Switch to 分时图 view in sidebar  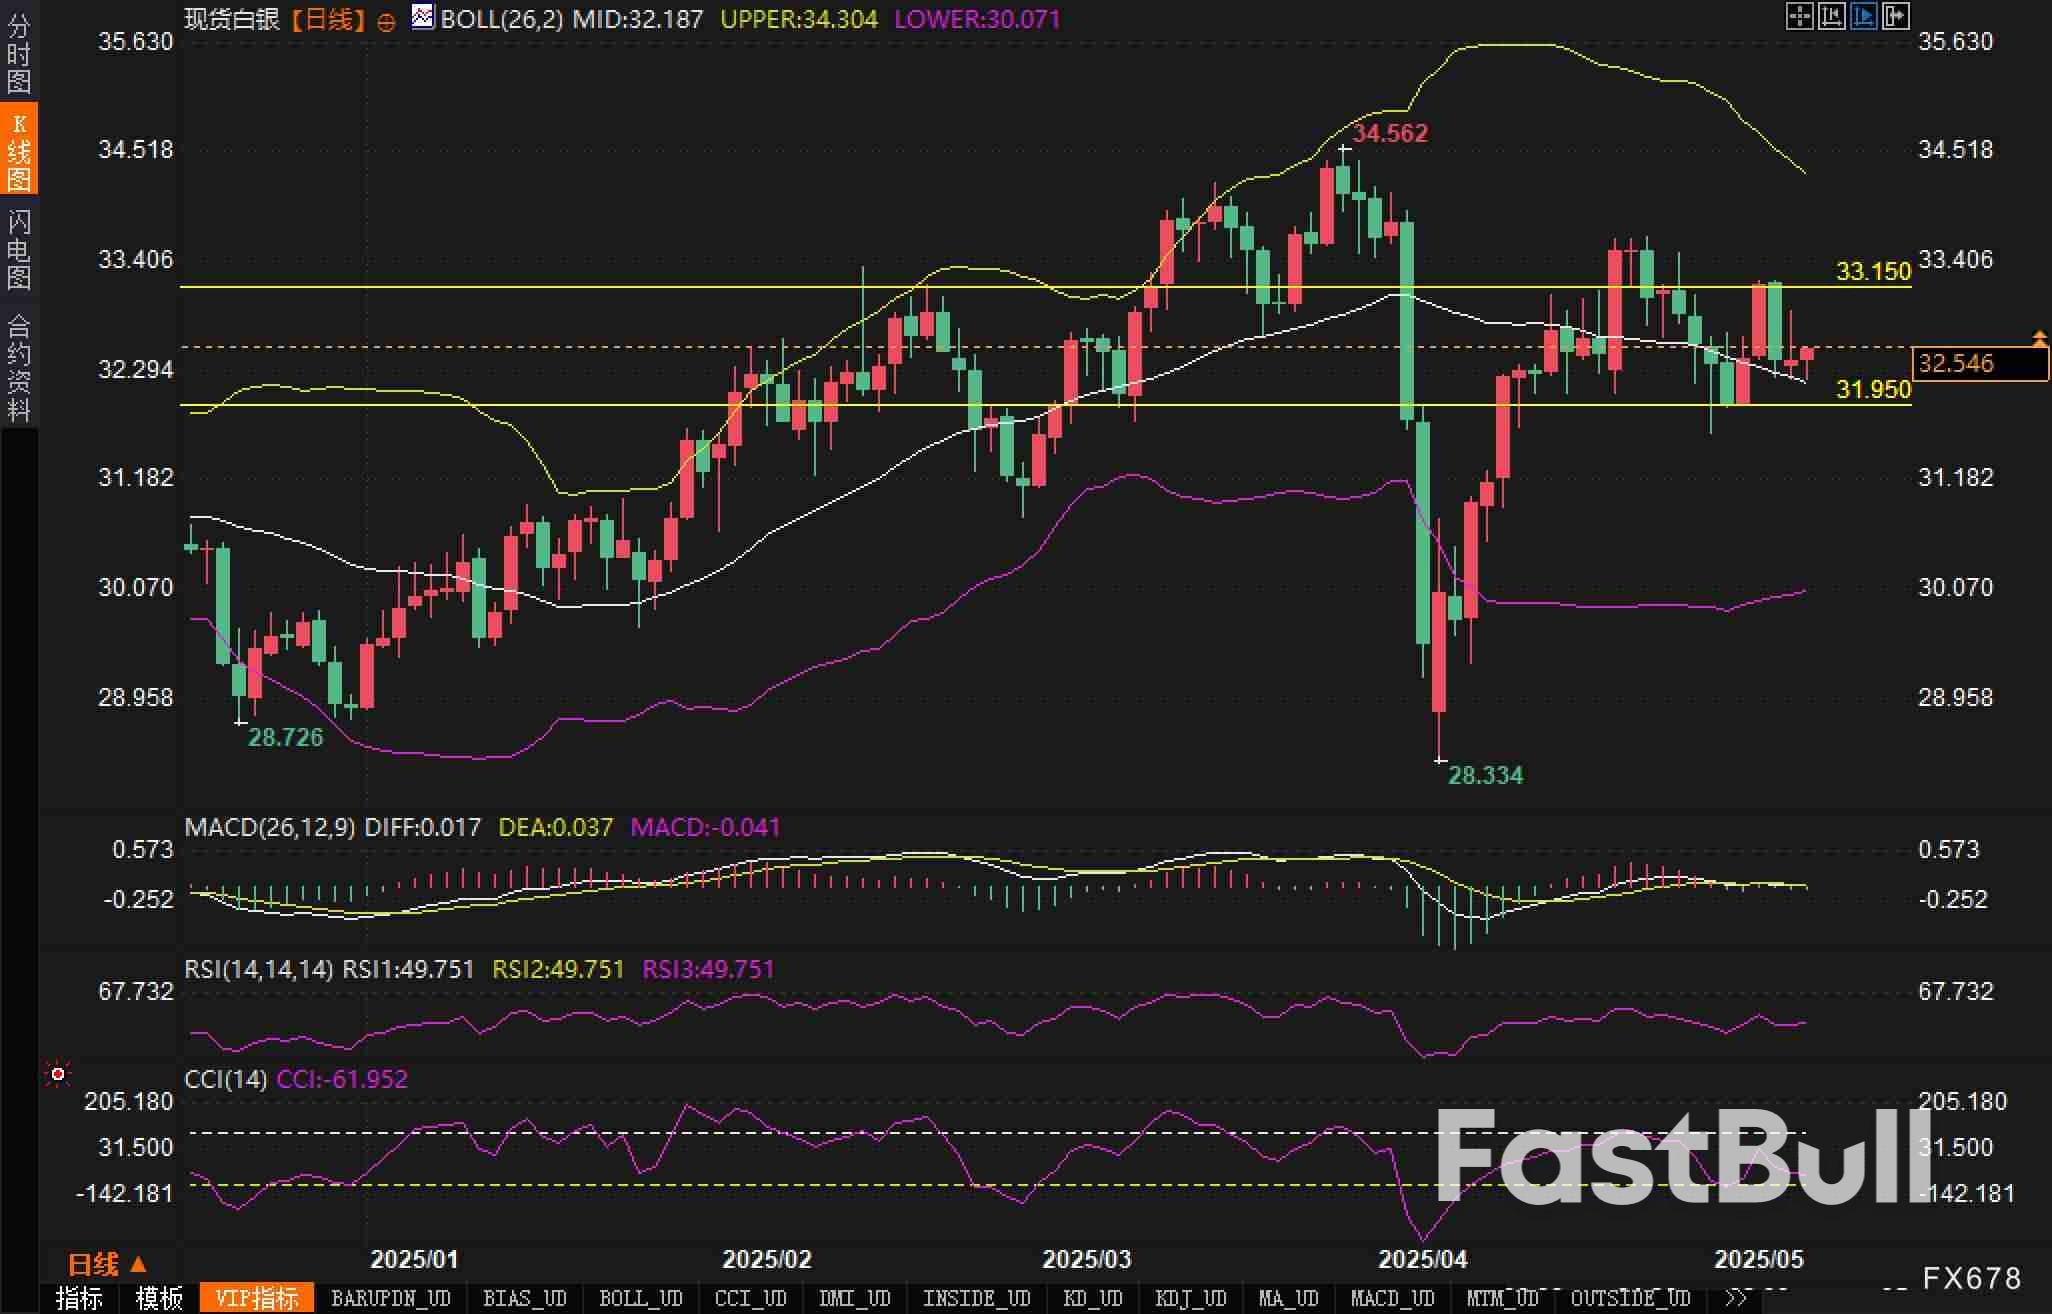(x=19, y=54)
